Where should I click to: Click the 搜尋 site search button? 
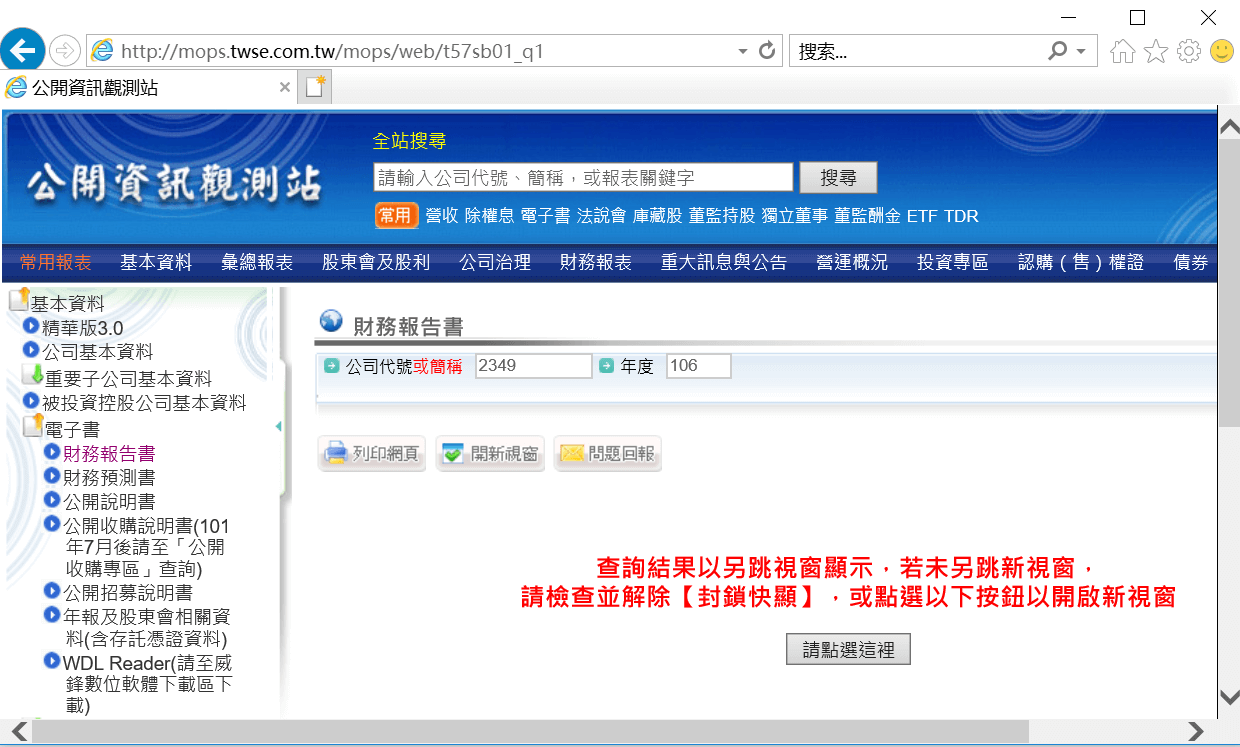838,178
